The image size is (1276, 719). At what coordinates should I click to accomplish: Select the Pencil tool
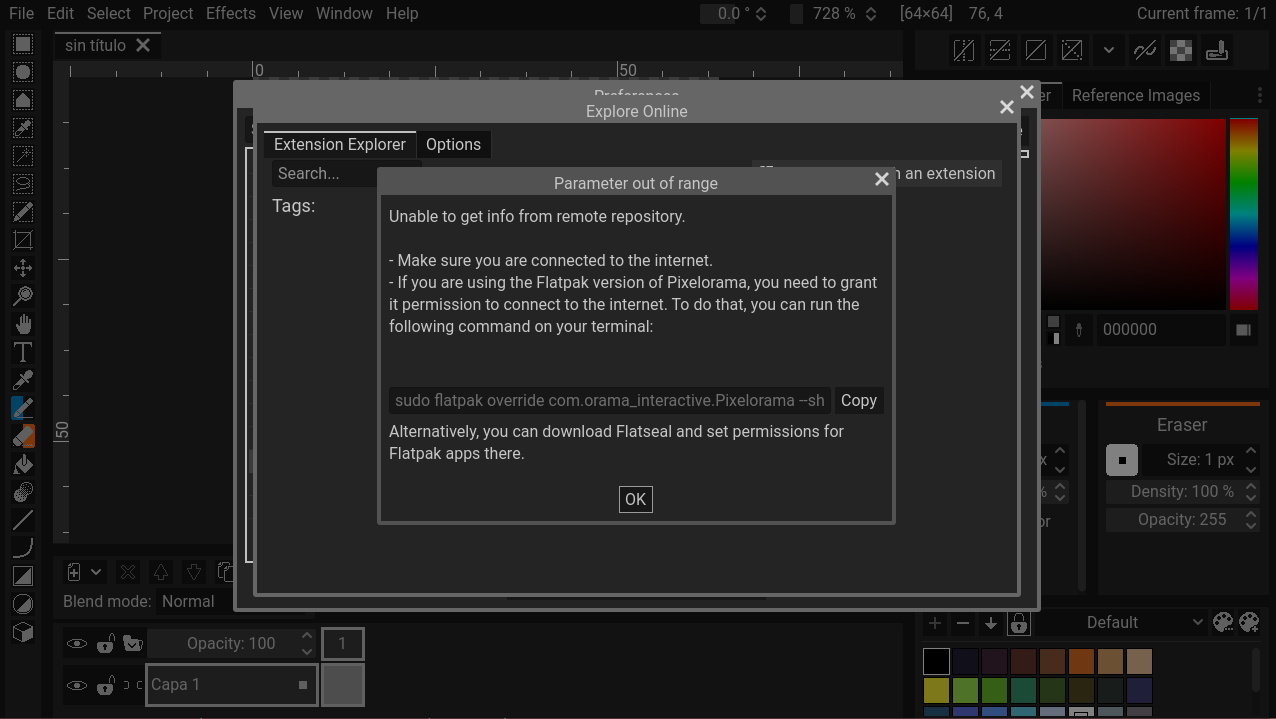pyautogui.click(x=22, y=408)
